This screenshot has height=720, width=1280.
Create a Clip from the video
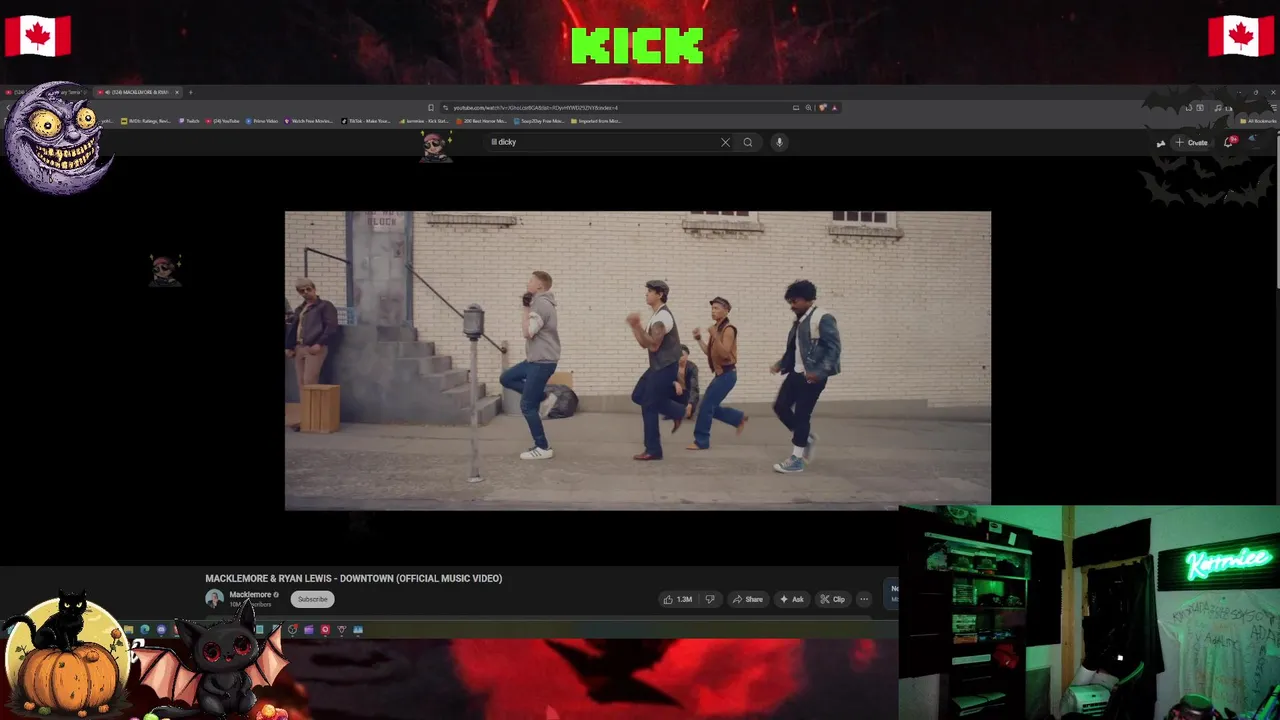(x=832, y=599)
